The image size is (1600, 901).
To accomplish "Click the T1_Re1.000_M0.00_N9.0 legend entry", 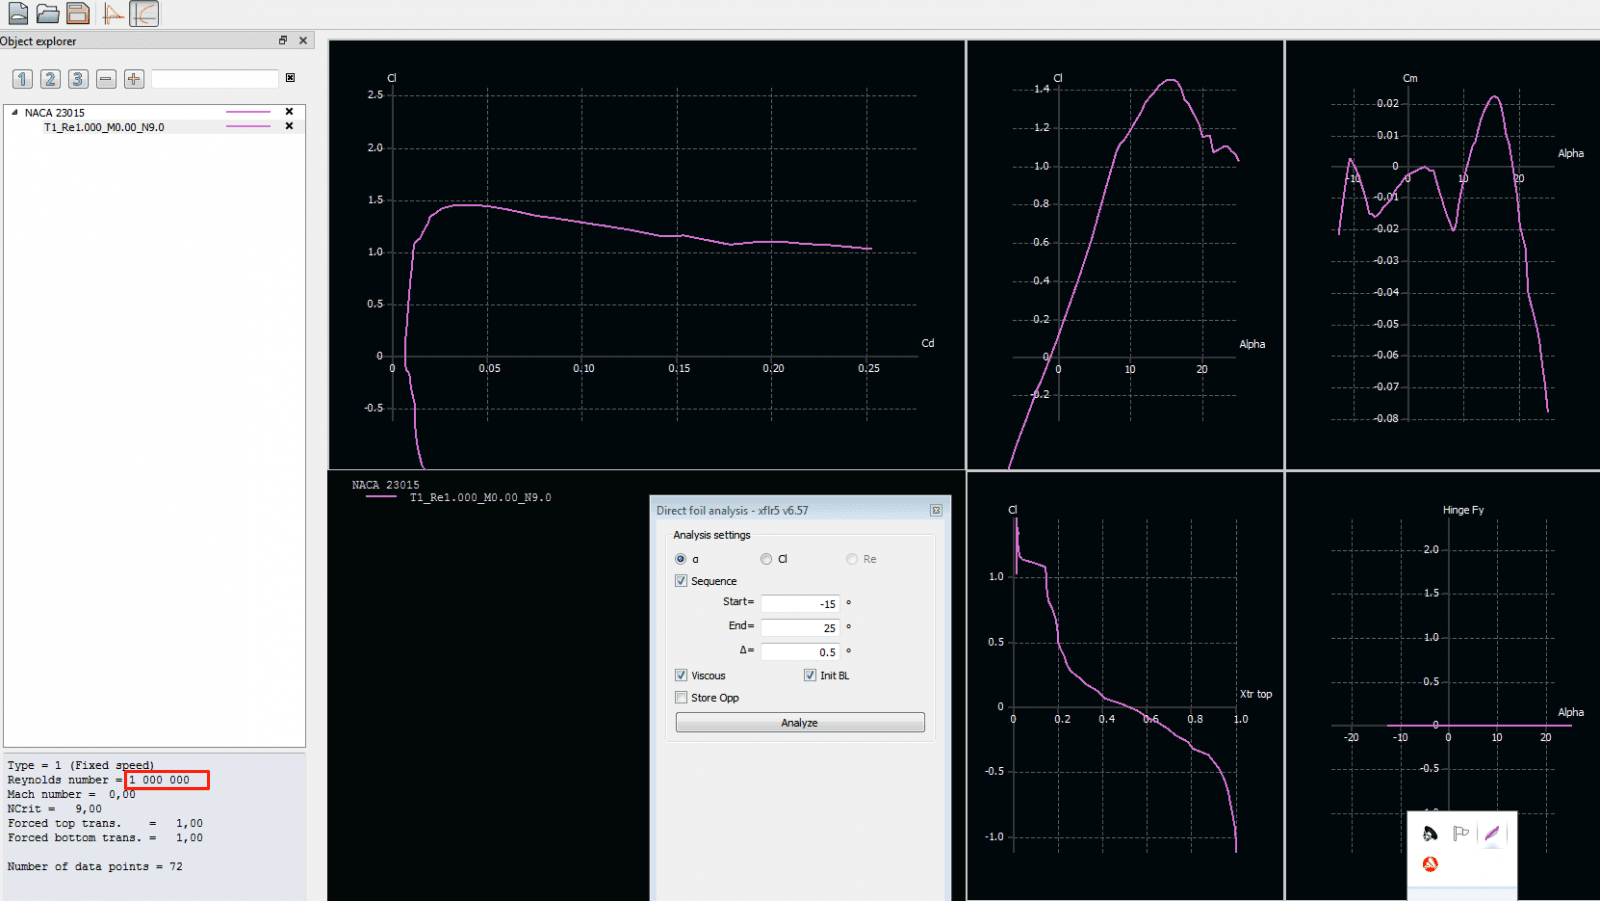I will point(480,497).
